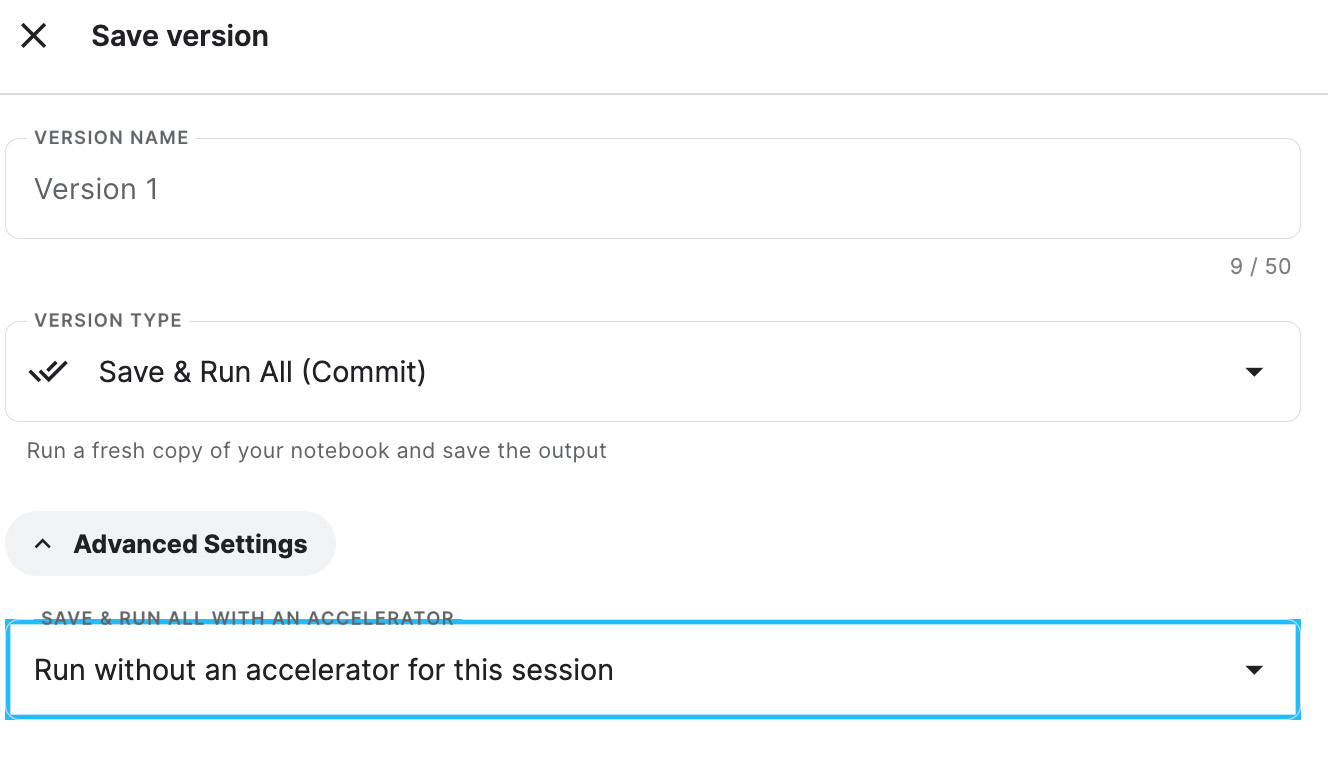Click the chevron-up icon beside Advanced Settings
Viewport: 1328px width, 764px height.
[42, 544]
